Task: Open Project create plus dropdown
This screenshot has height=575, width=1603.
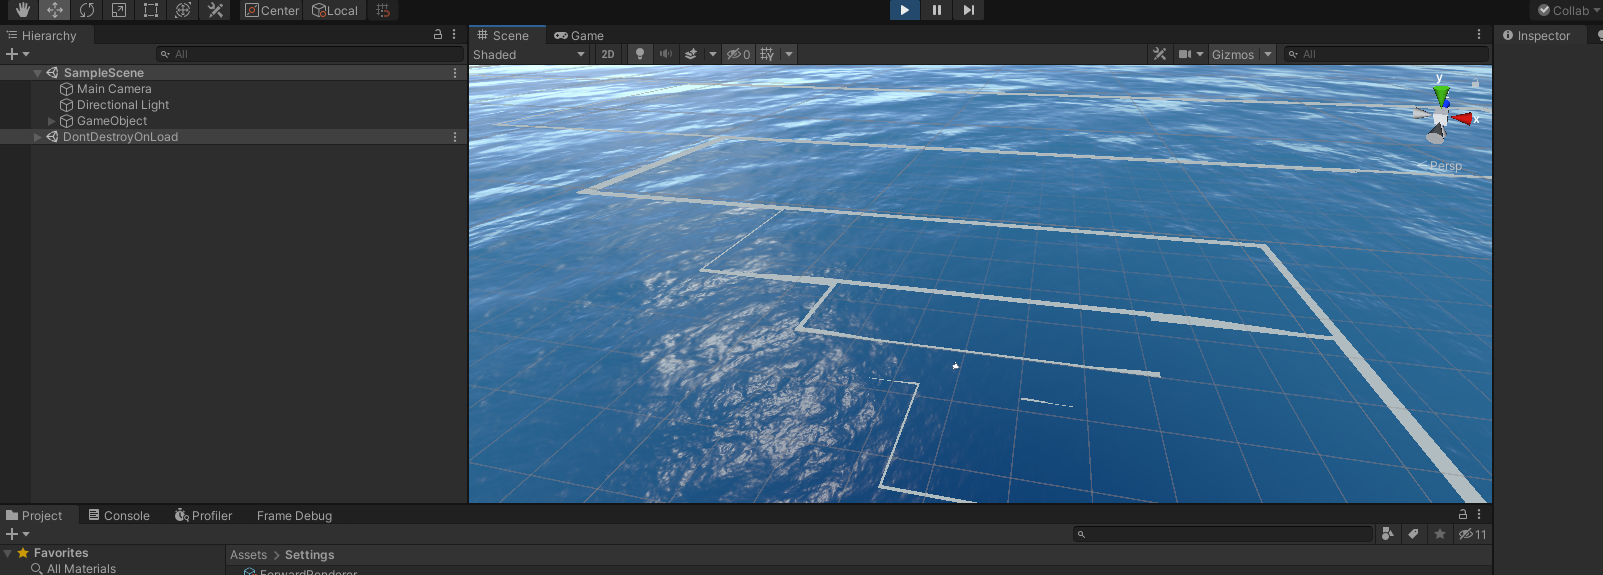Action: [17, 534]
